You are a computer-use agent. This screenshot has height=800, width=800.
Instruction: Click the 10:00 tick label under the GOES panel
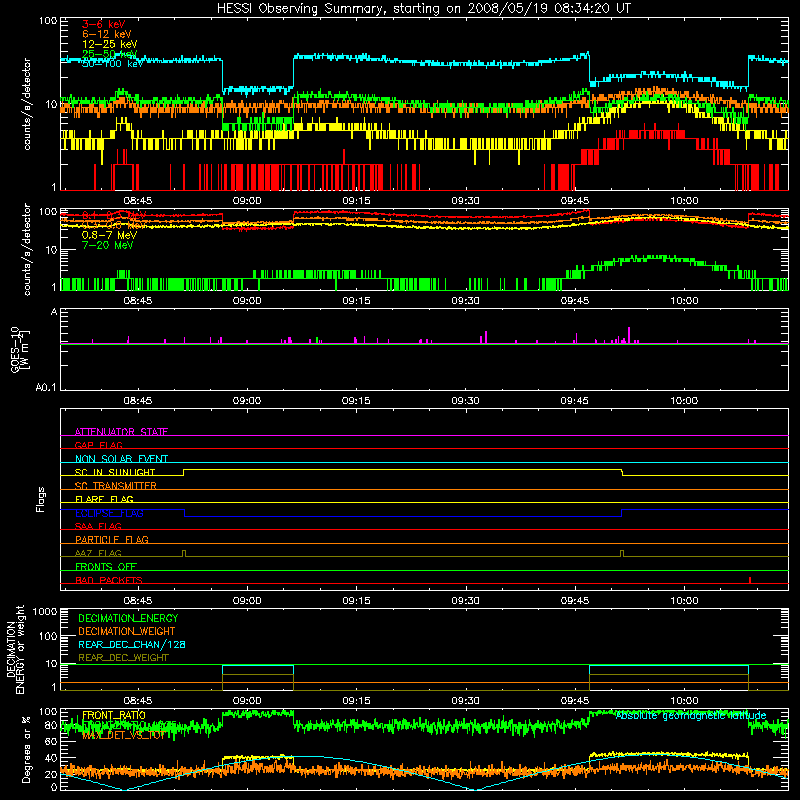tap(684, 401)
